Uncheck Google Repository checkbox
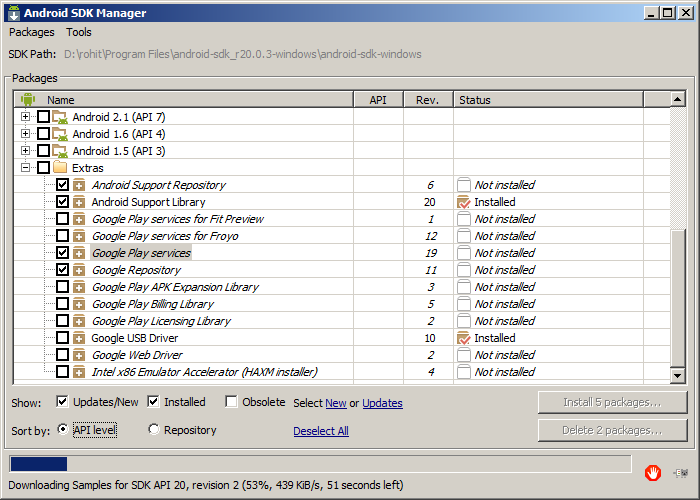Viewport: 700px width, 500px height. (x=62, y=269)
